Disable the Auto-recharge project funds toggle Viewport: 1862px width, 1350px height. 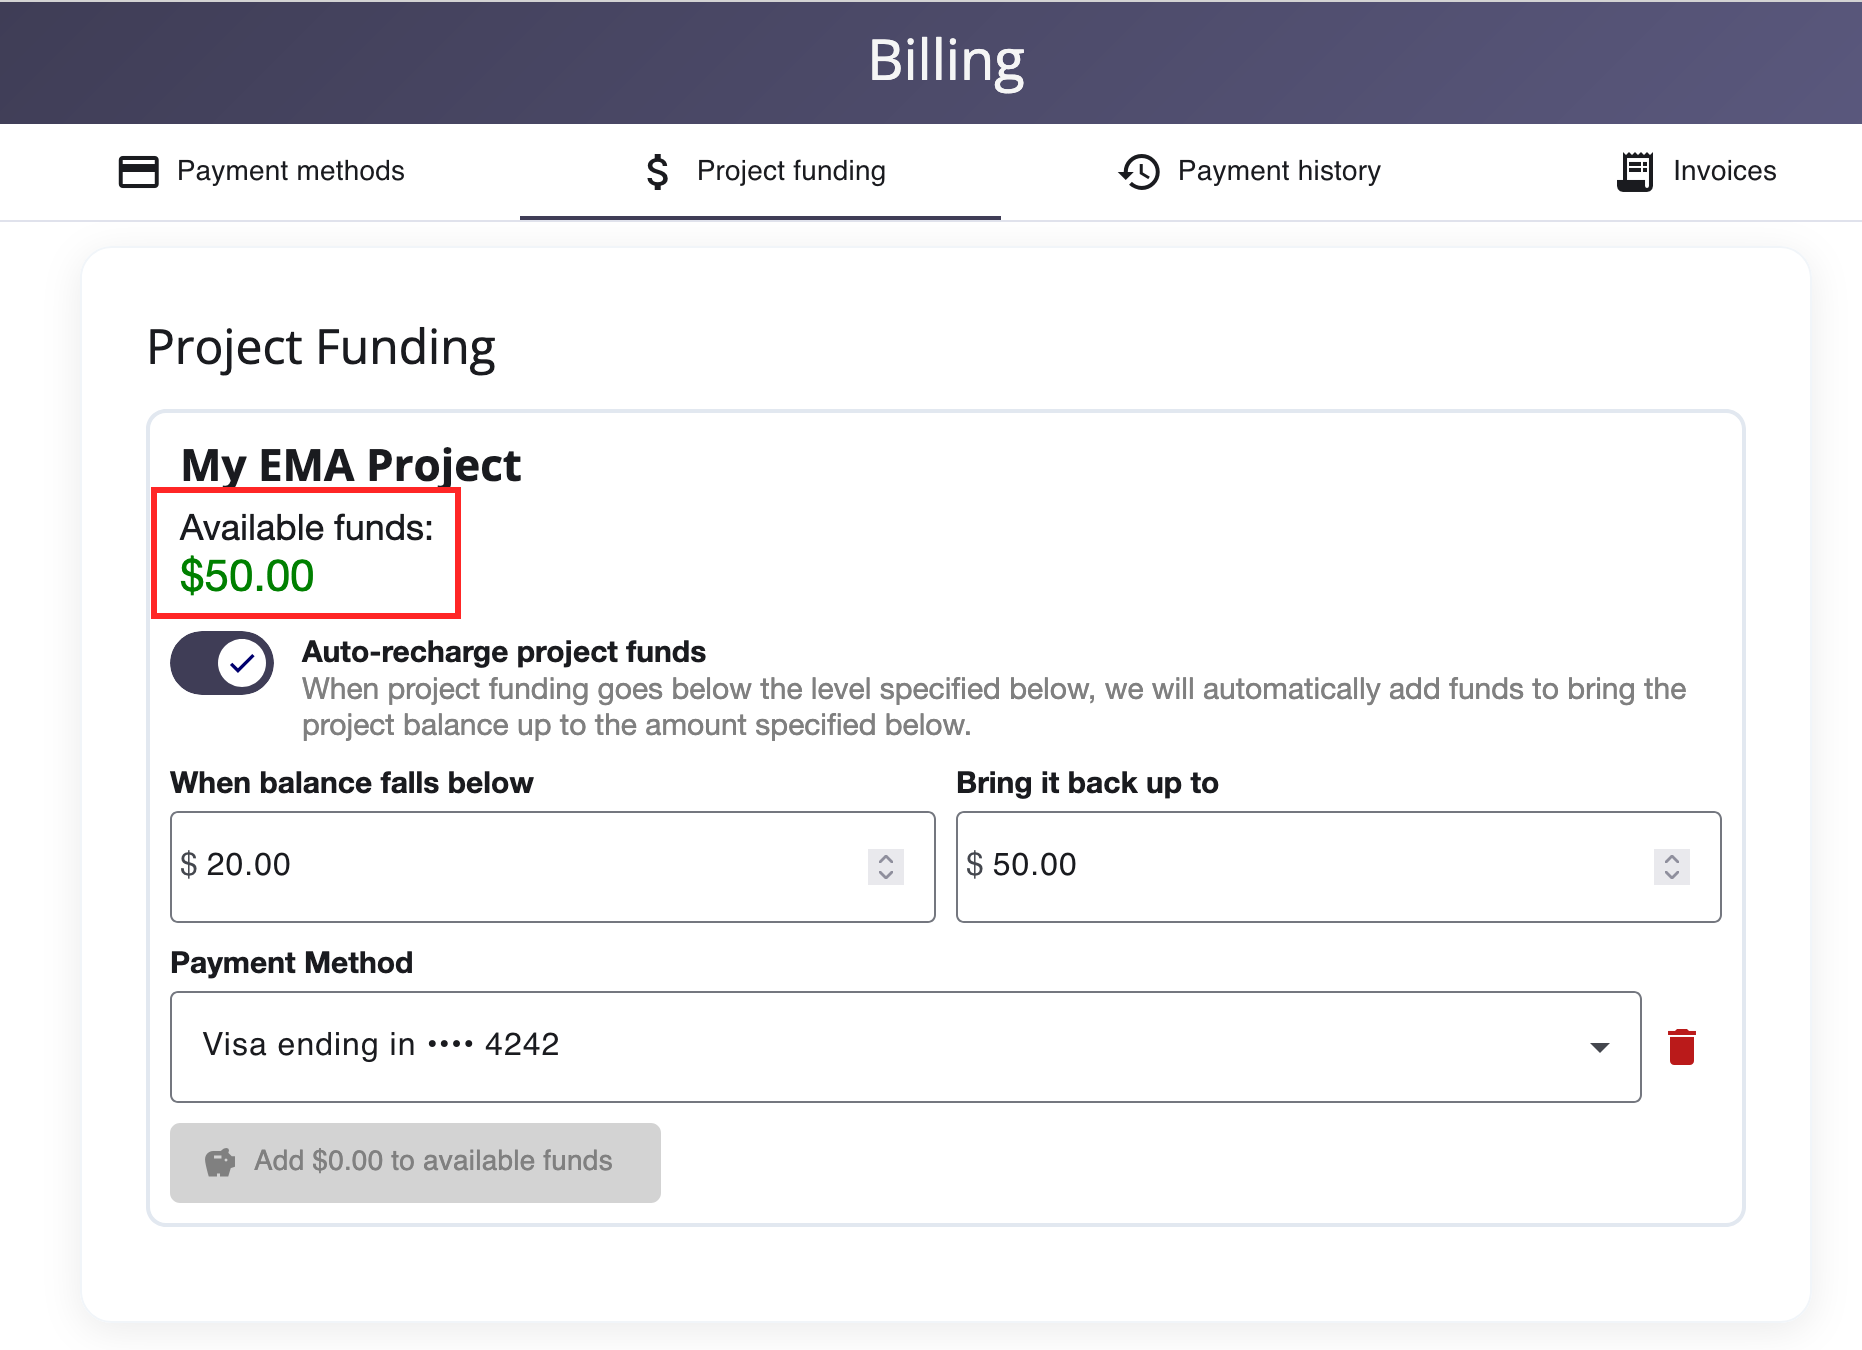[x=221, y=662]
